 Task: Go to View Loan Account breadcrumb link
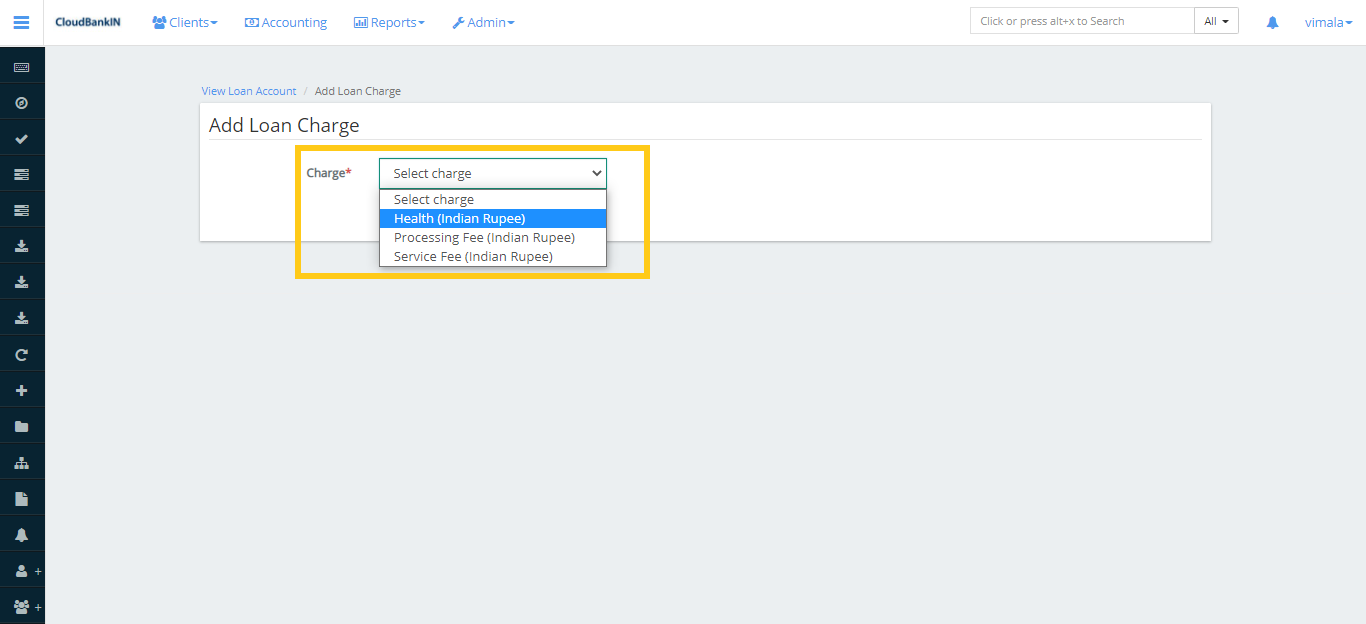[x=249, y=91]
